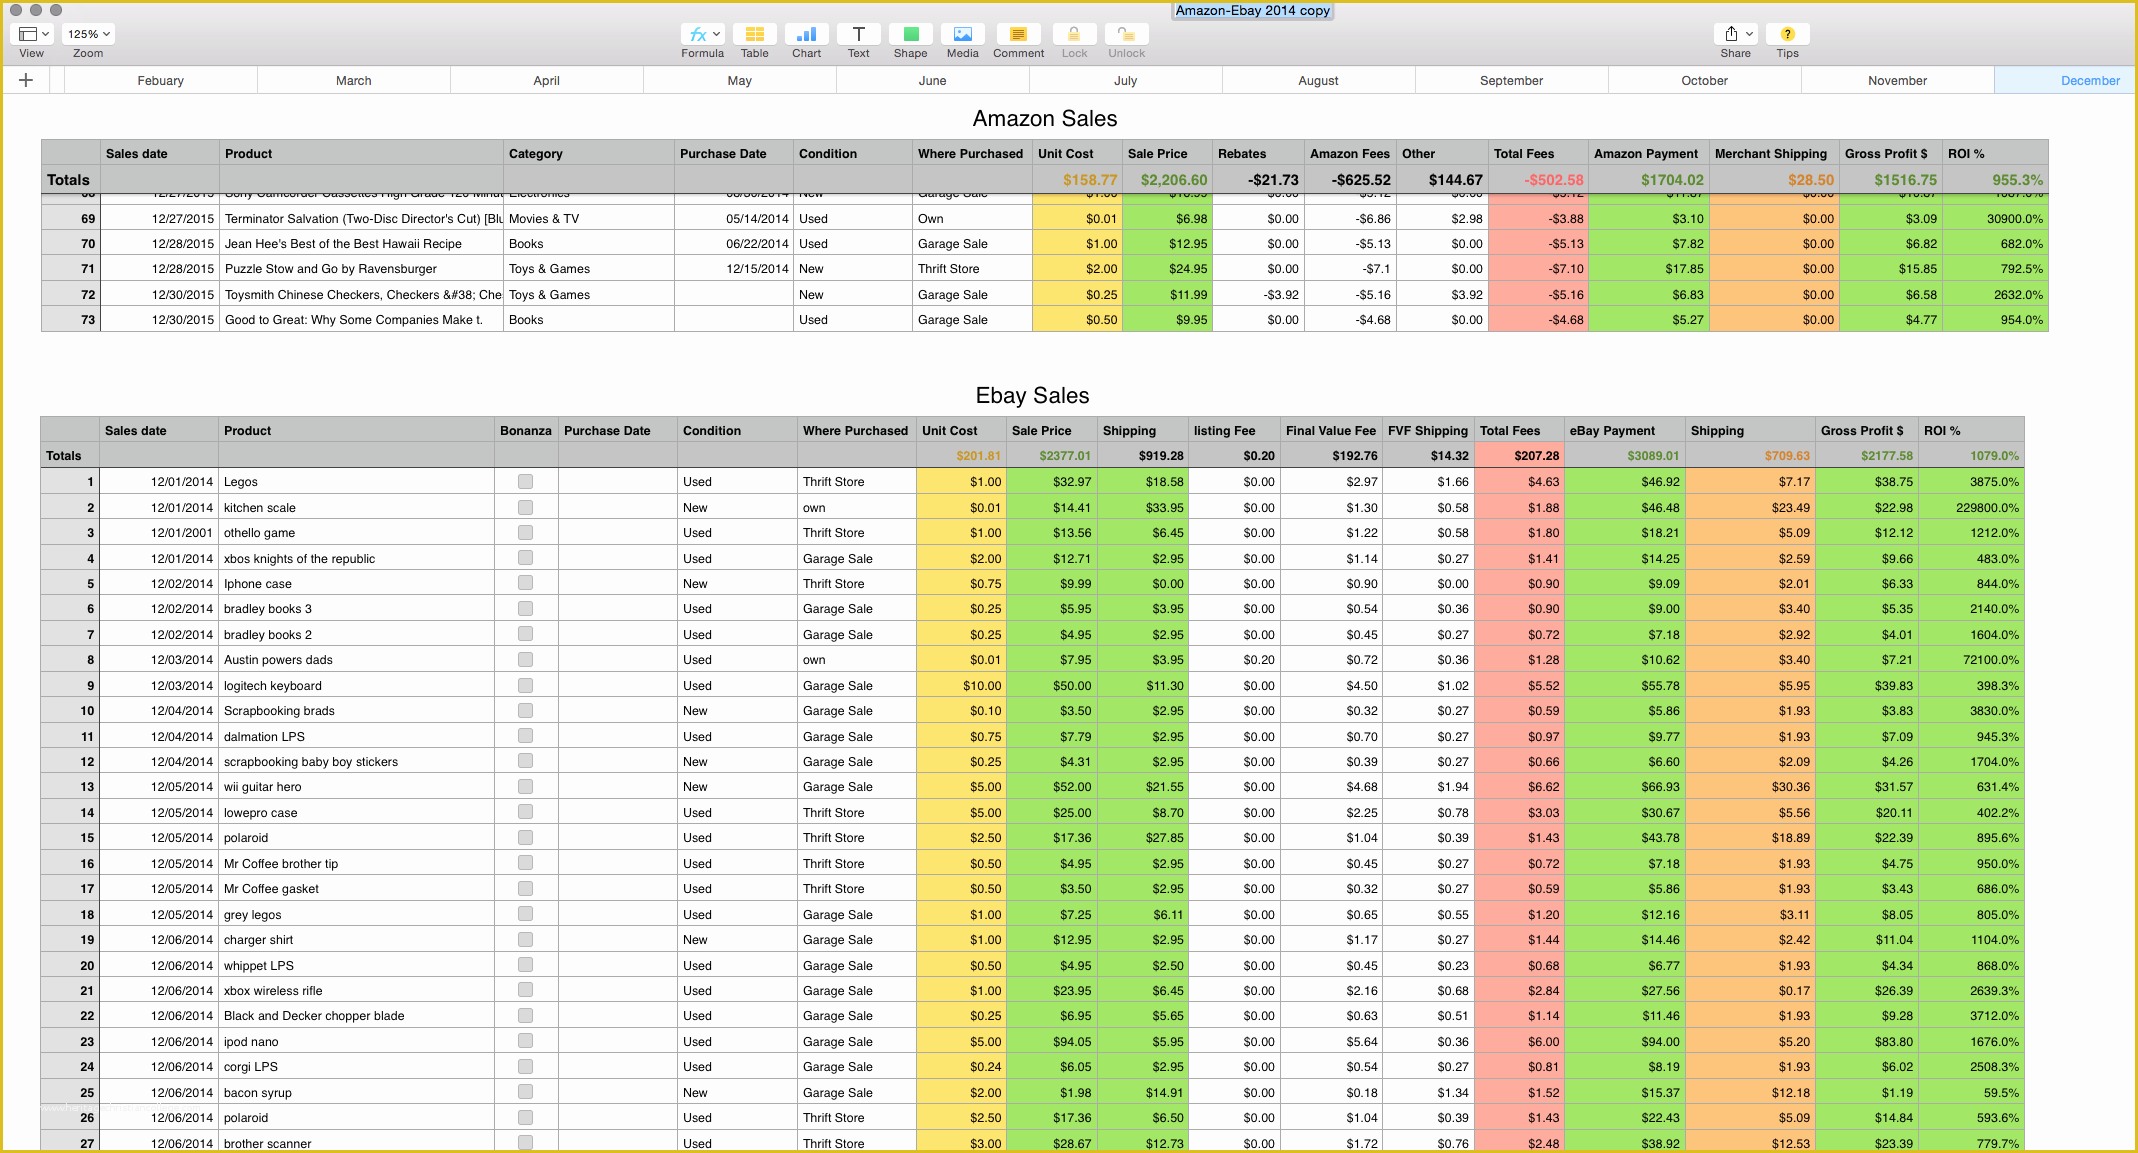Viewport: 2138px width, 1153px height.
Task: Click the add sheet plus button
Action: 26,82
